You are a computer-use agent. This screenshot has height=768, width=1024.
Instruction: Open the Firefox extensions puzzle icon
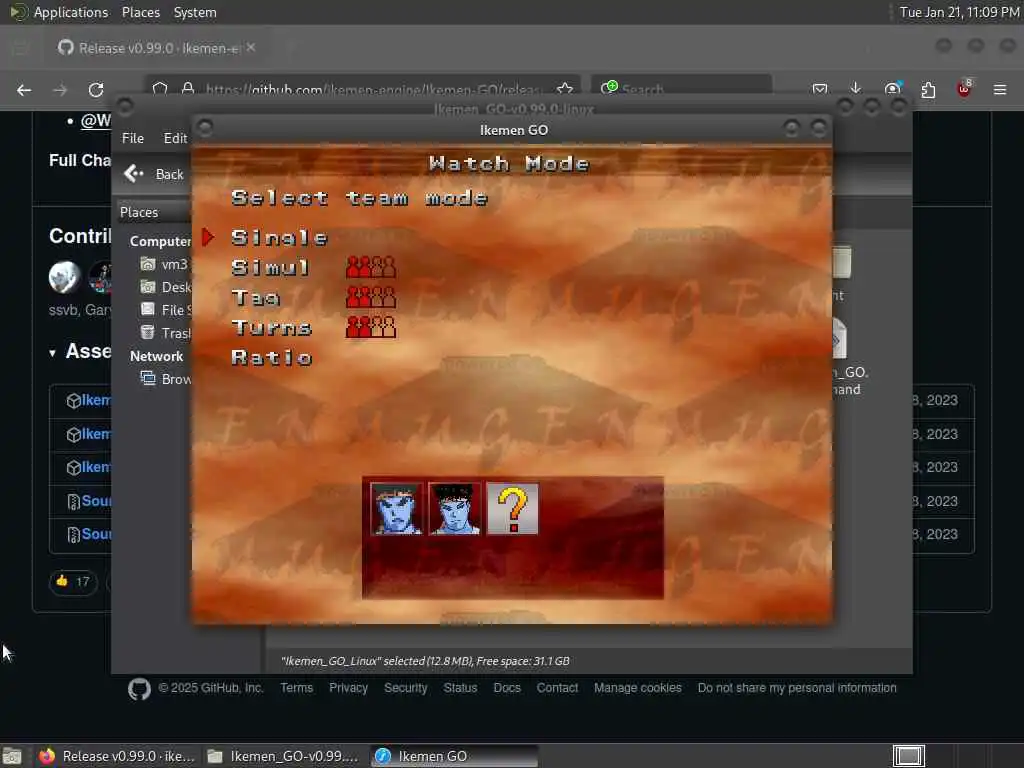click(928, 89)
